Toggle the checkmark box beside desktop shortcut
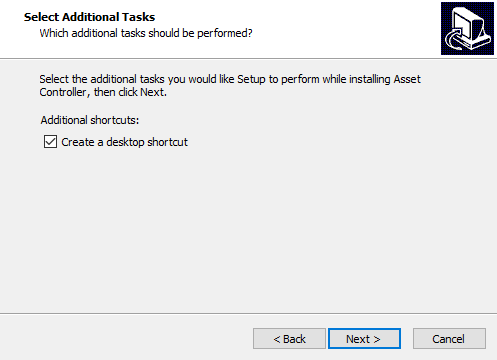497x360 pixels. pos(50,142)
